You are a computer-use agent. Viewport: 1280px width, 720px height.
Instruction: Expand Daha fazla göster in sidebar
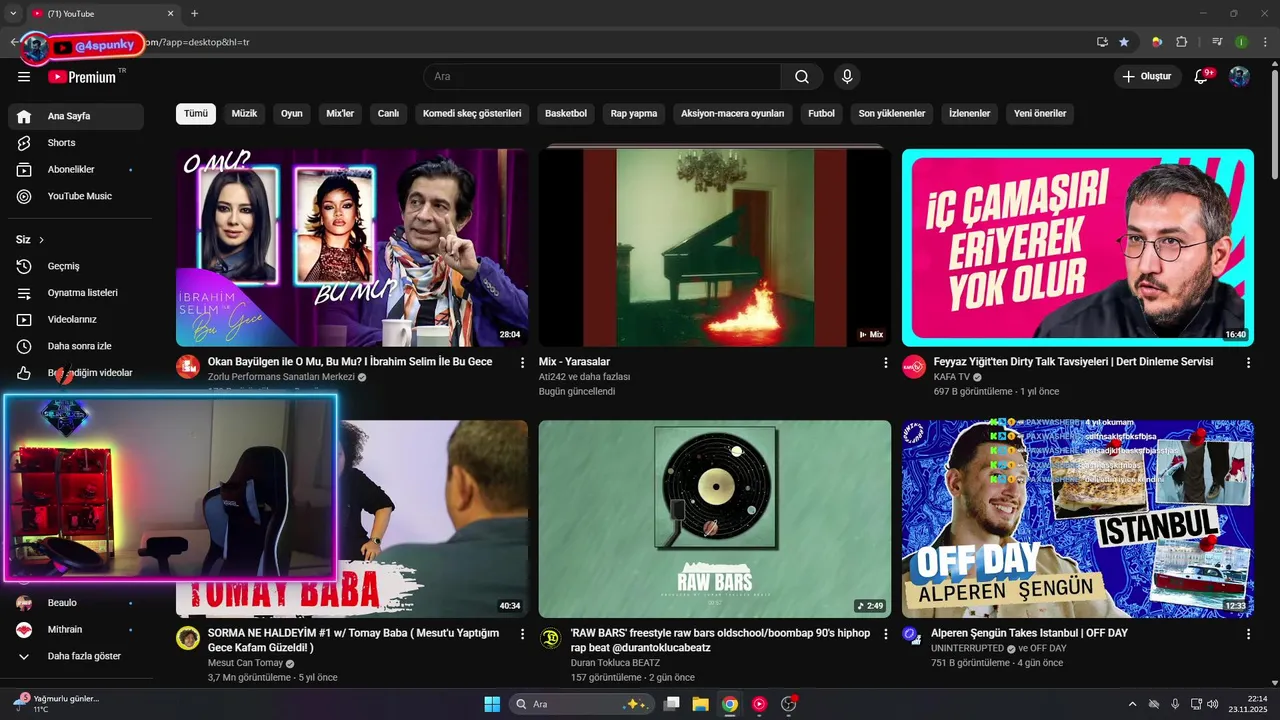76,657
